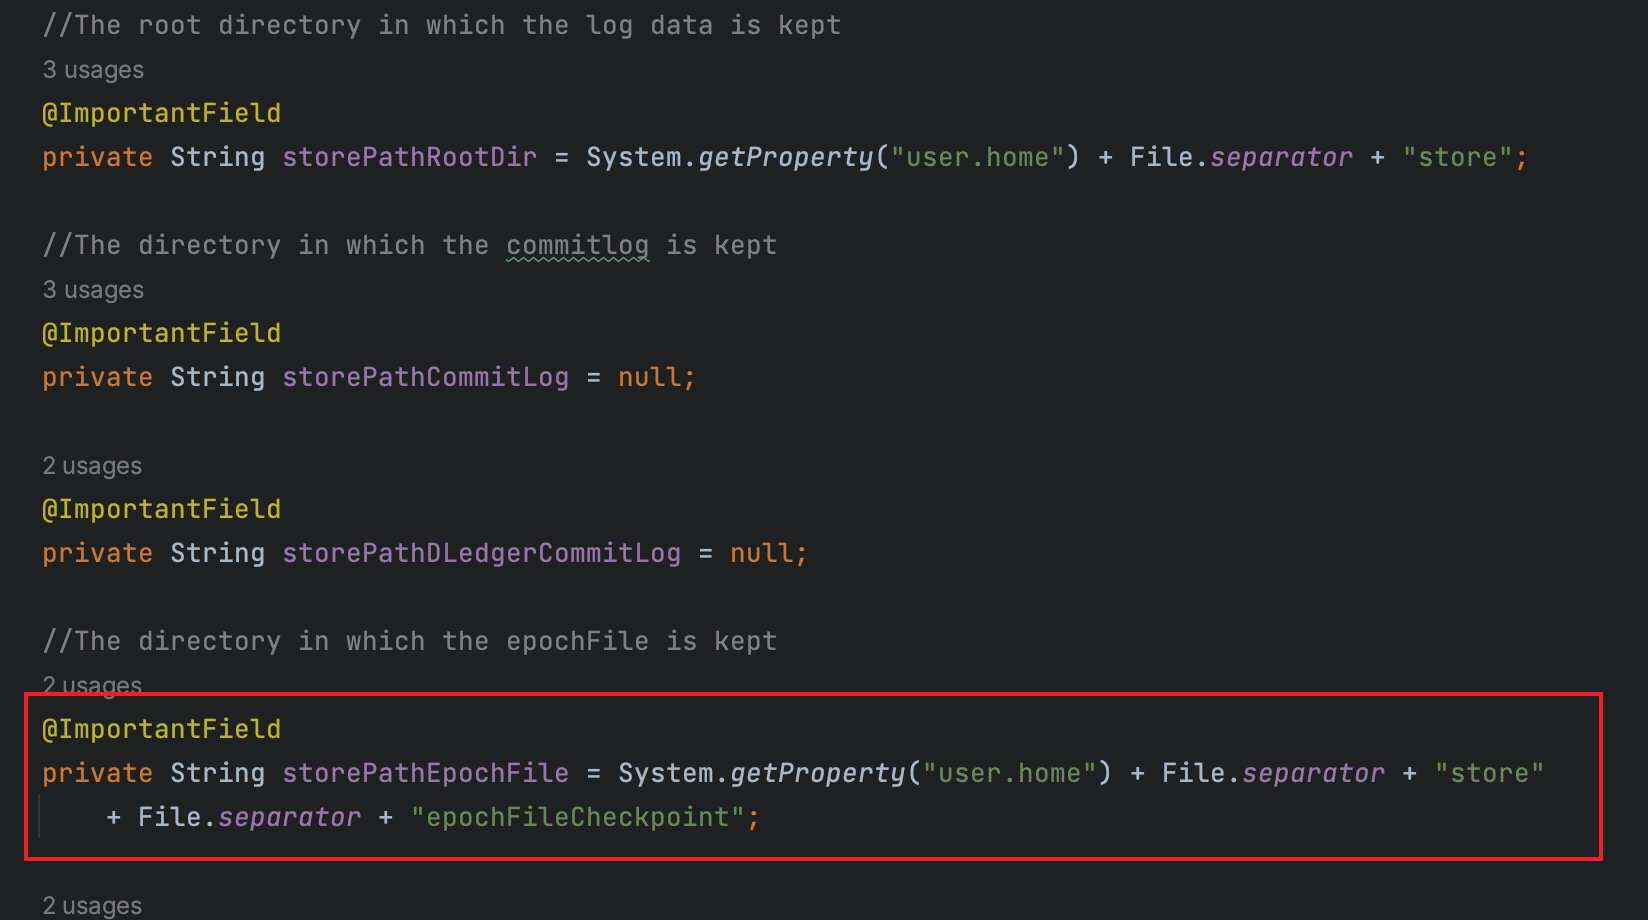The image size is (1648, 920).
Task: Click the "3 usages" hint above storePathCommitLog
Action: coord(92,289)
